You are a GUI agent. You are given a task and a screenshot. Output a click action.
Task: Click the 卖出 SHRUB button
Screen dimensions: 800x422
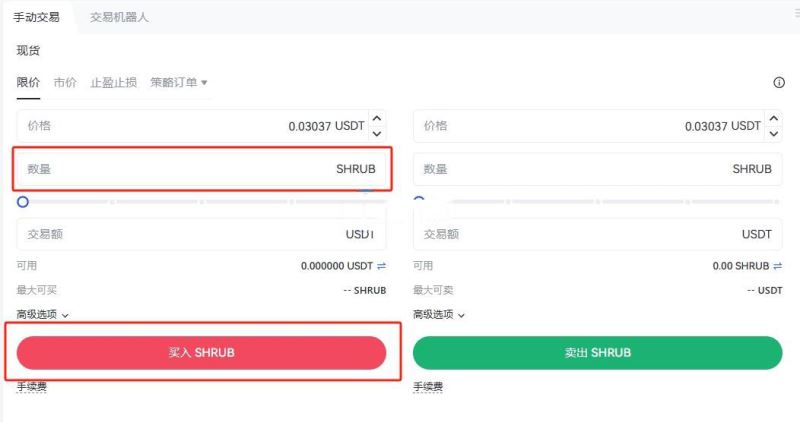coord(597,353)
